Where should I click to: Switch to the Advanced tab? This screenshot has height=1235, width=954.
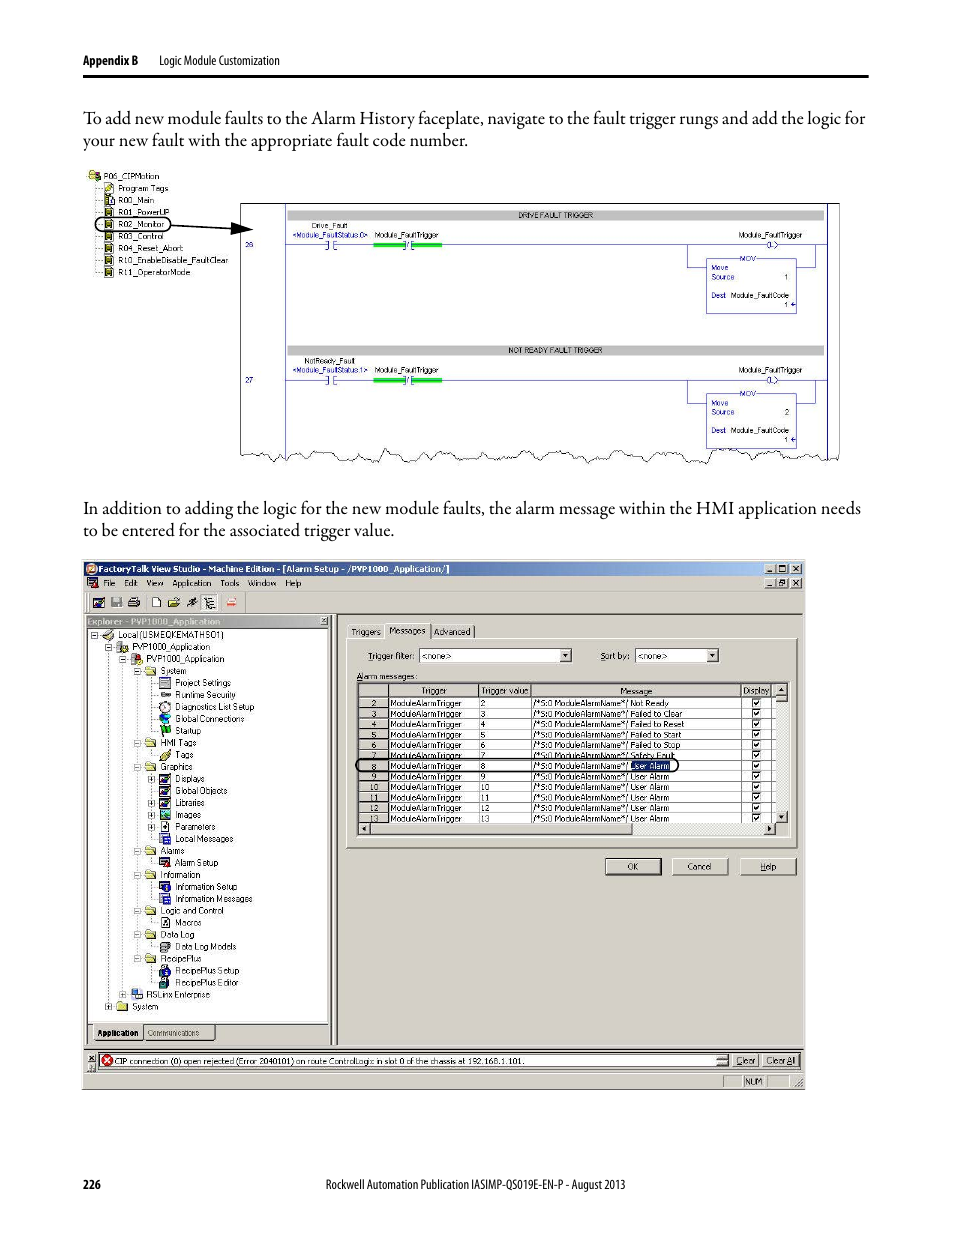point(452,632)
